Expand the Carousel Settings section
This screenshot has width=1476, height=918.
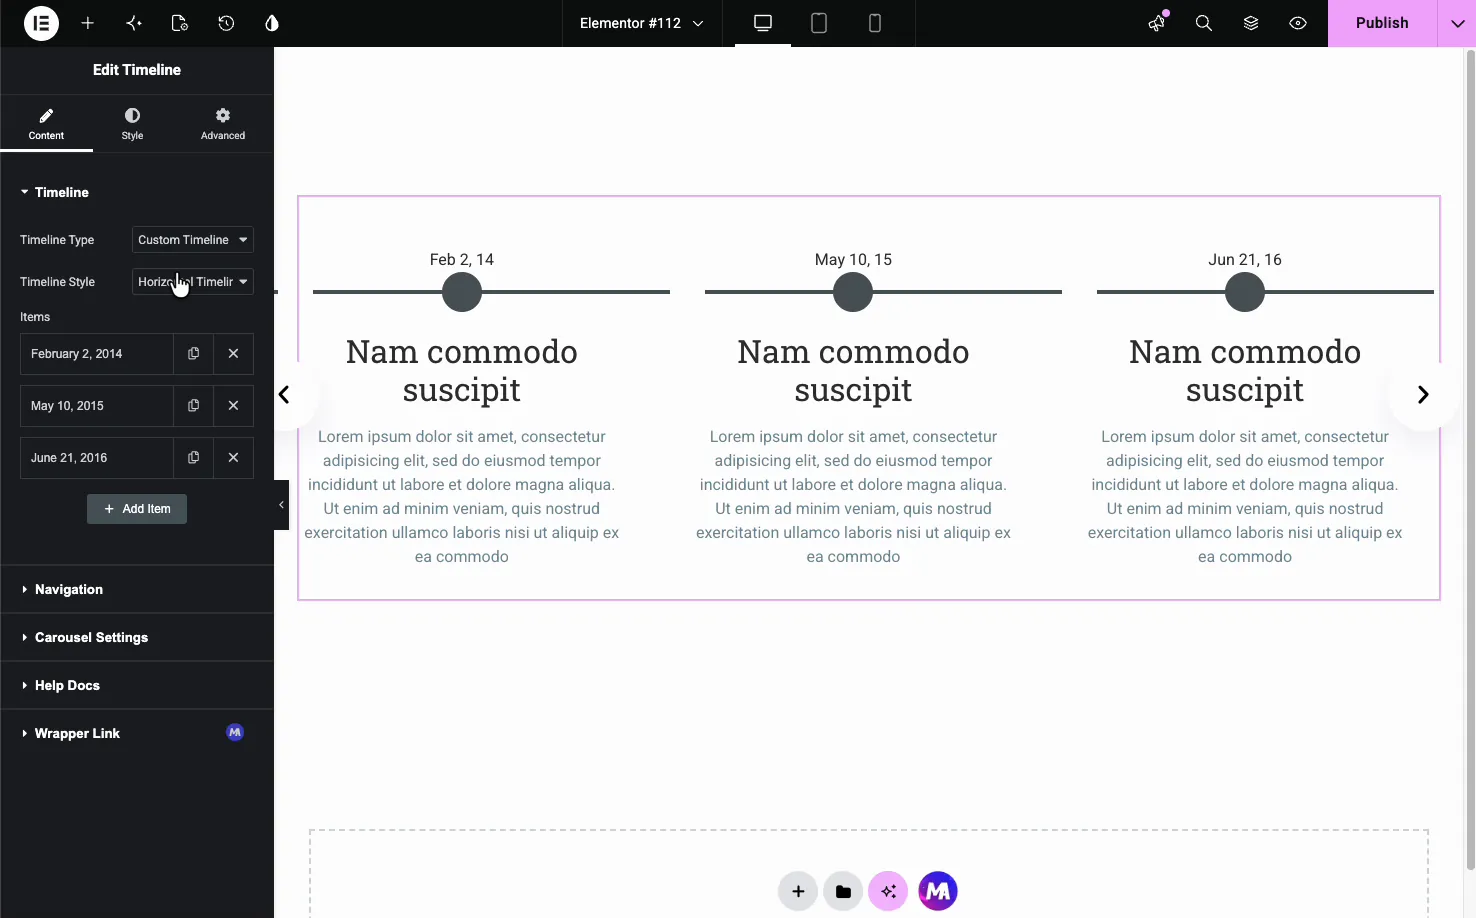pyautogui.click(x=137, y=637)
